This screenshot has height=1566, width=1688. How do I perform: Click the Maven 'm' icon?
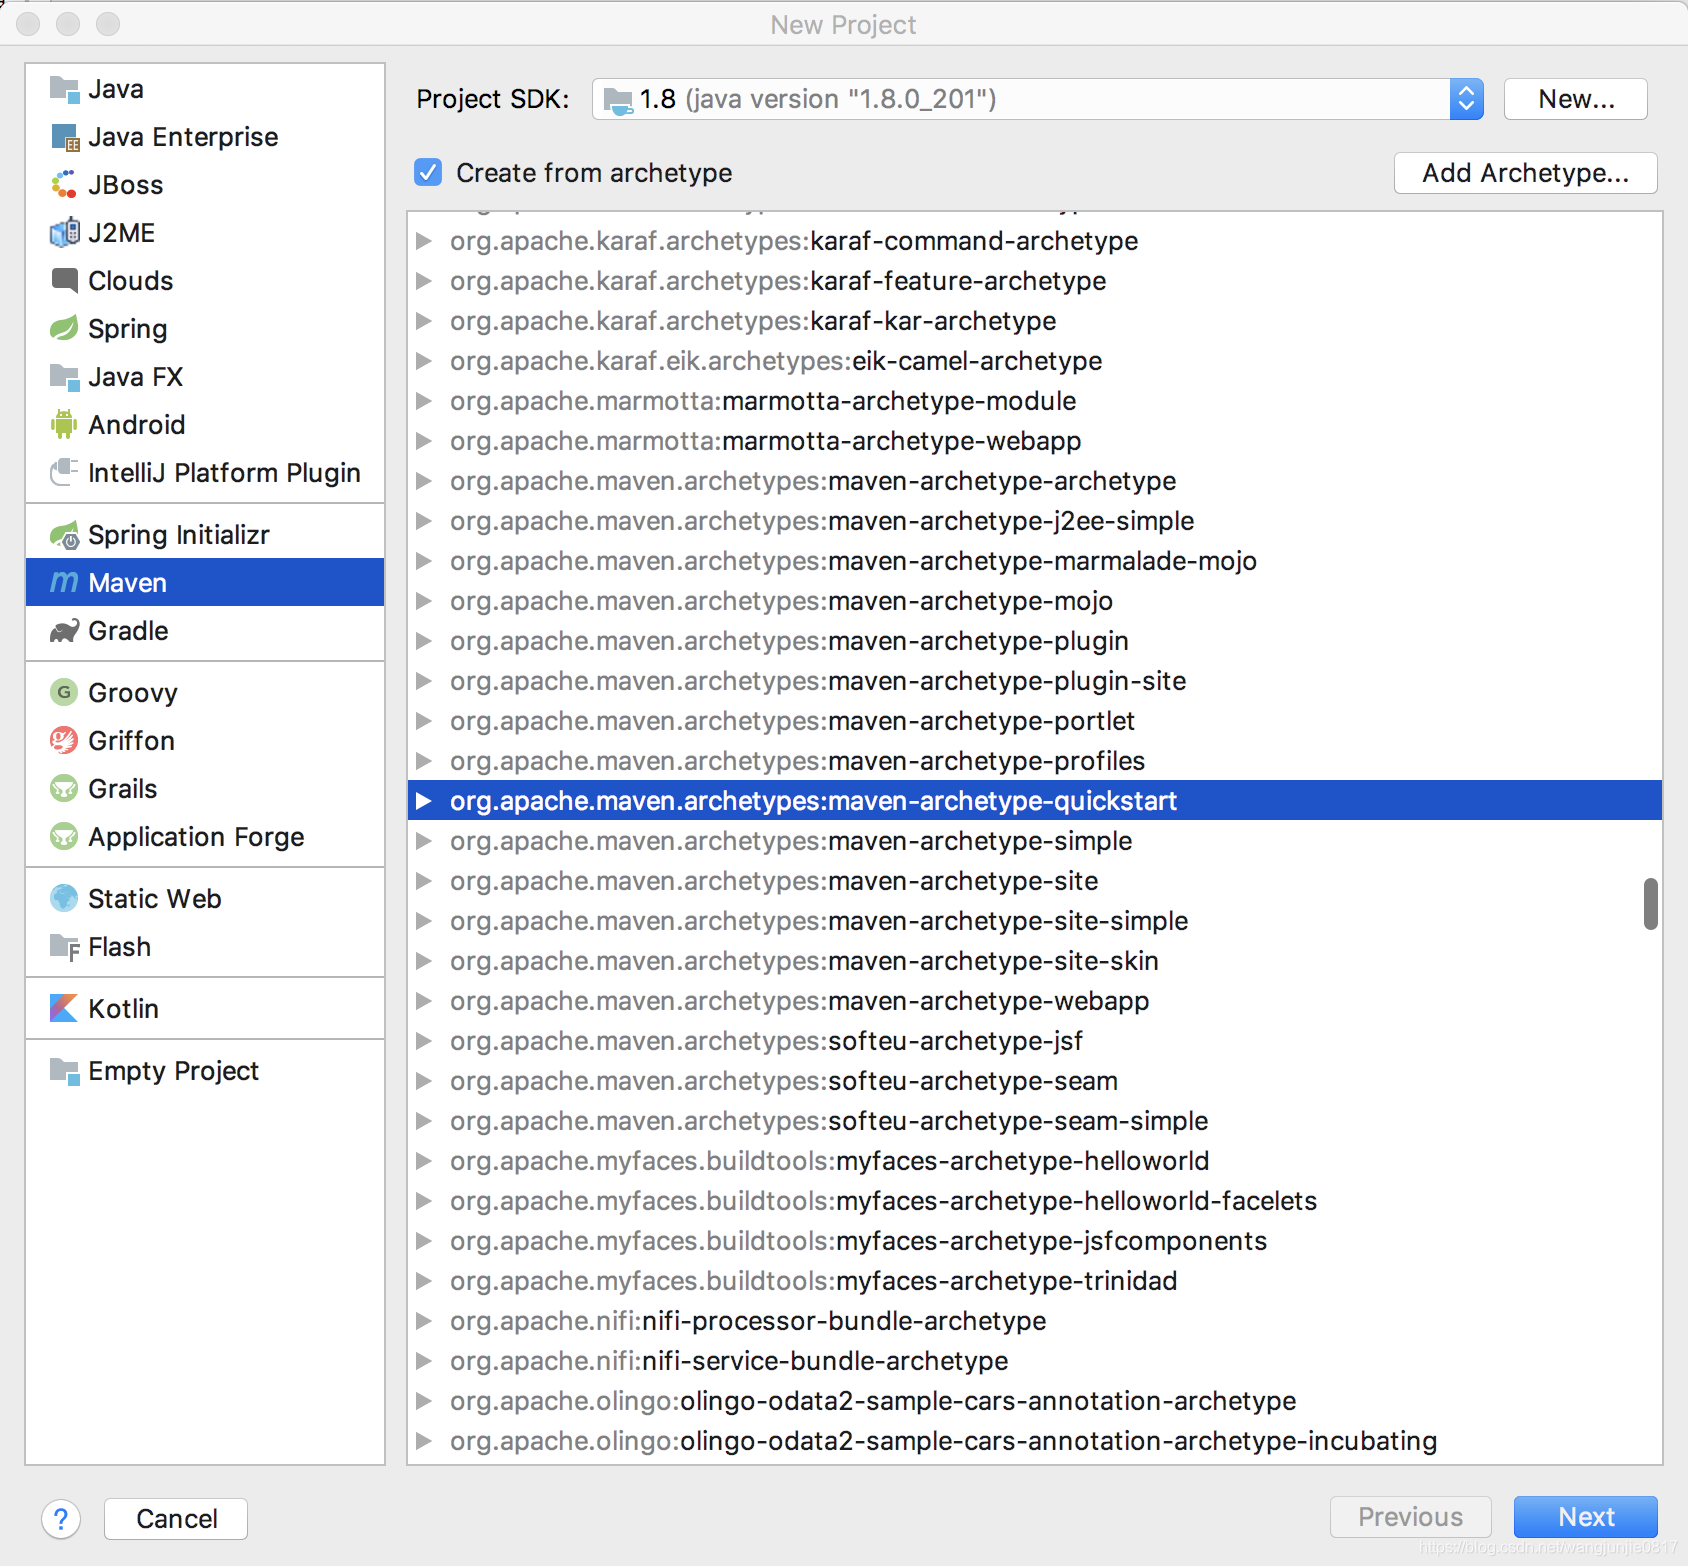pyautogui.click(x=64, y=582)
